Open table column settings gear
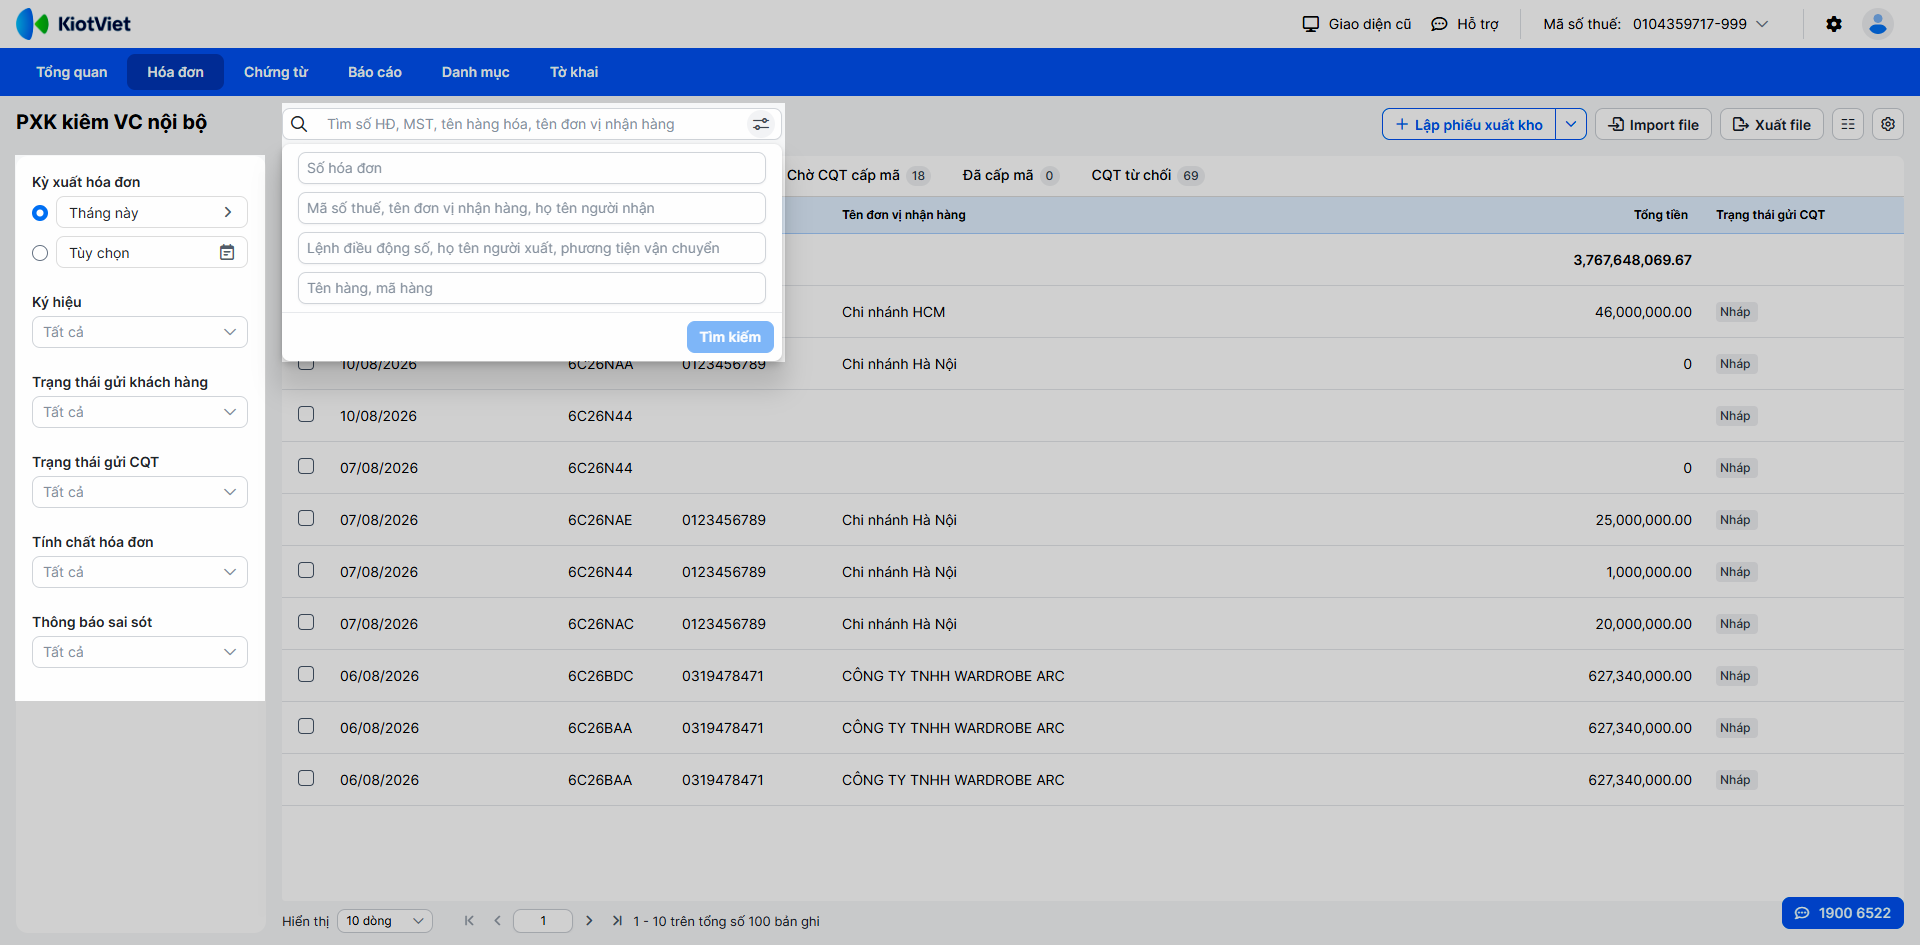Screen dimensions: 1920x945 tap(1888, 124)
